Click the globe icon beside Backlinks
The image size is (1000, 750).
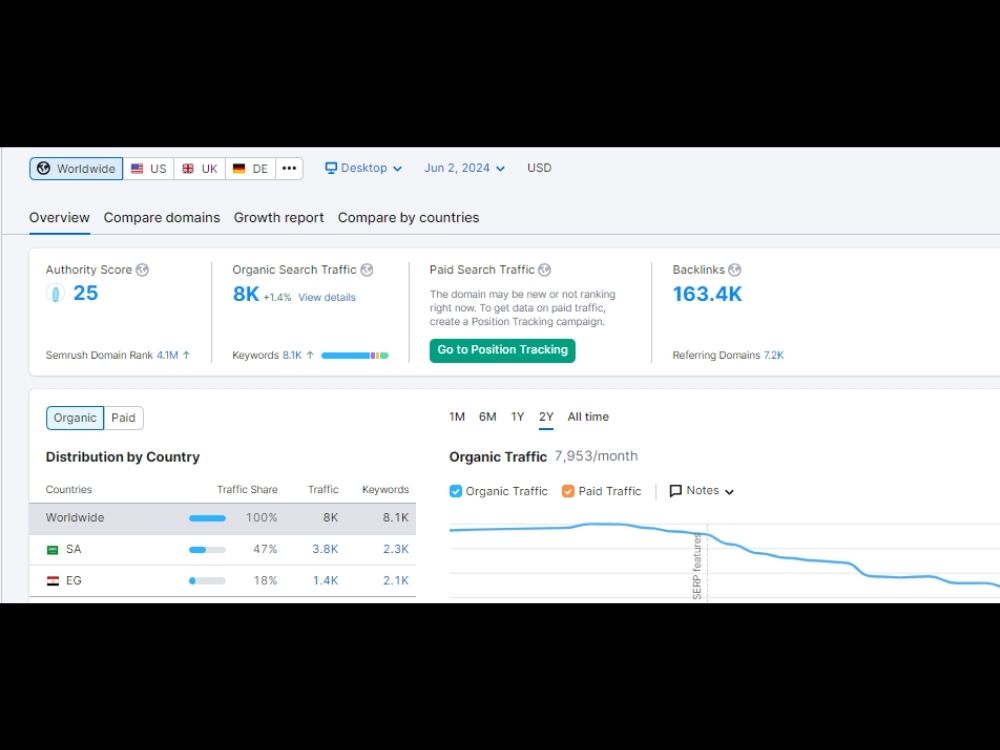click(x=735, y=270)
